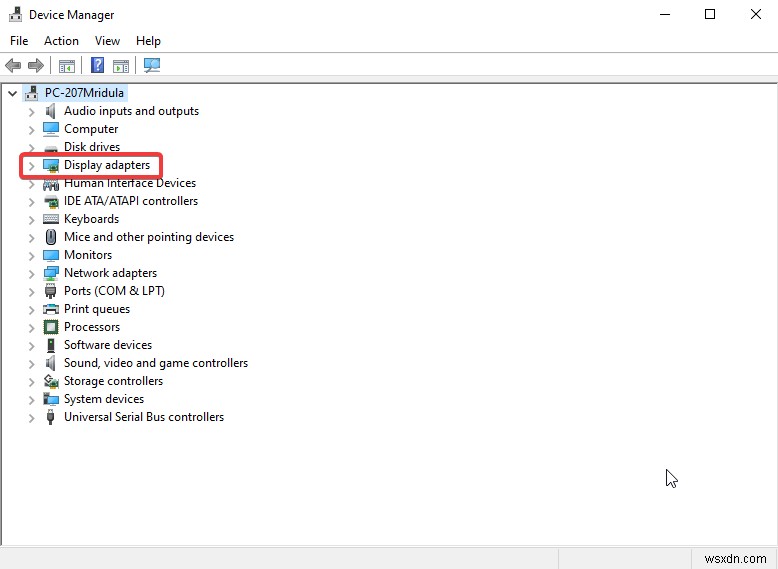
Task: Expand Mice and other pointing devices
Action: click(x=31, y=238)
